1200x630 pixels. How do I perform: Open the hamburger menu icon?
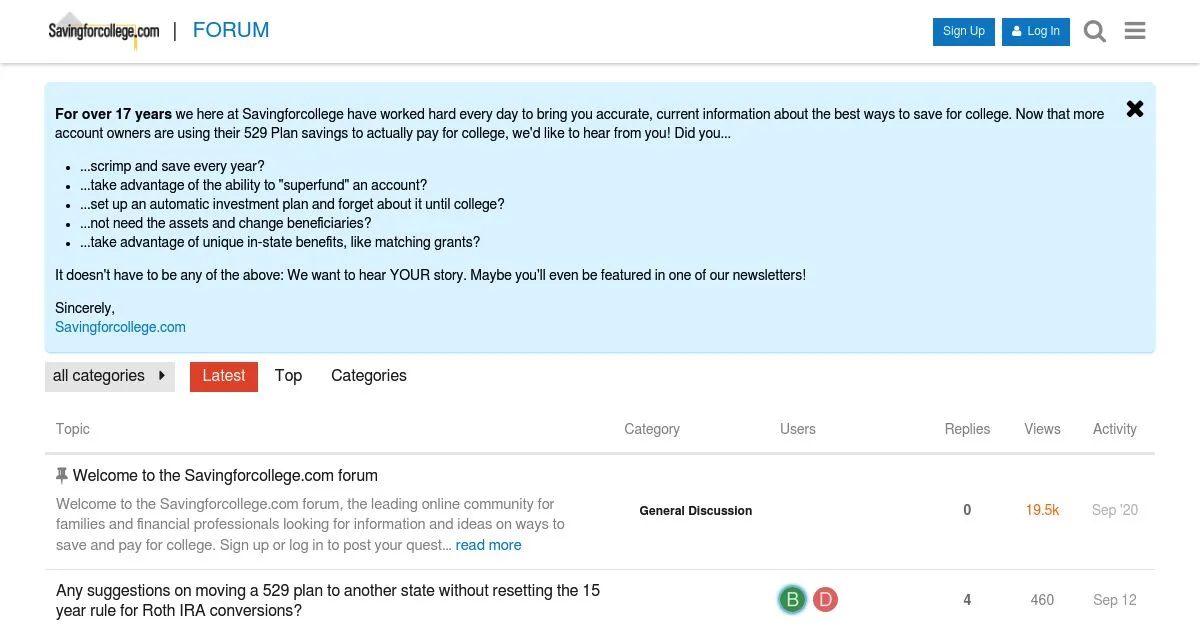[1135, 31]
